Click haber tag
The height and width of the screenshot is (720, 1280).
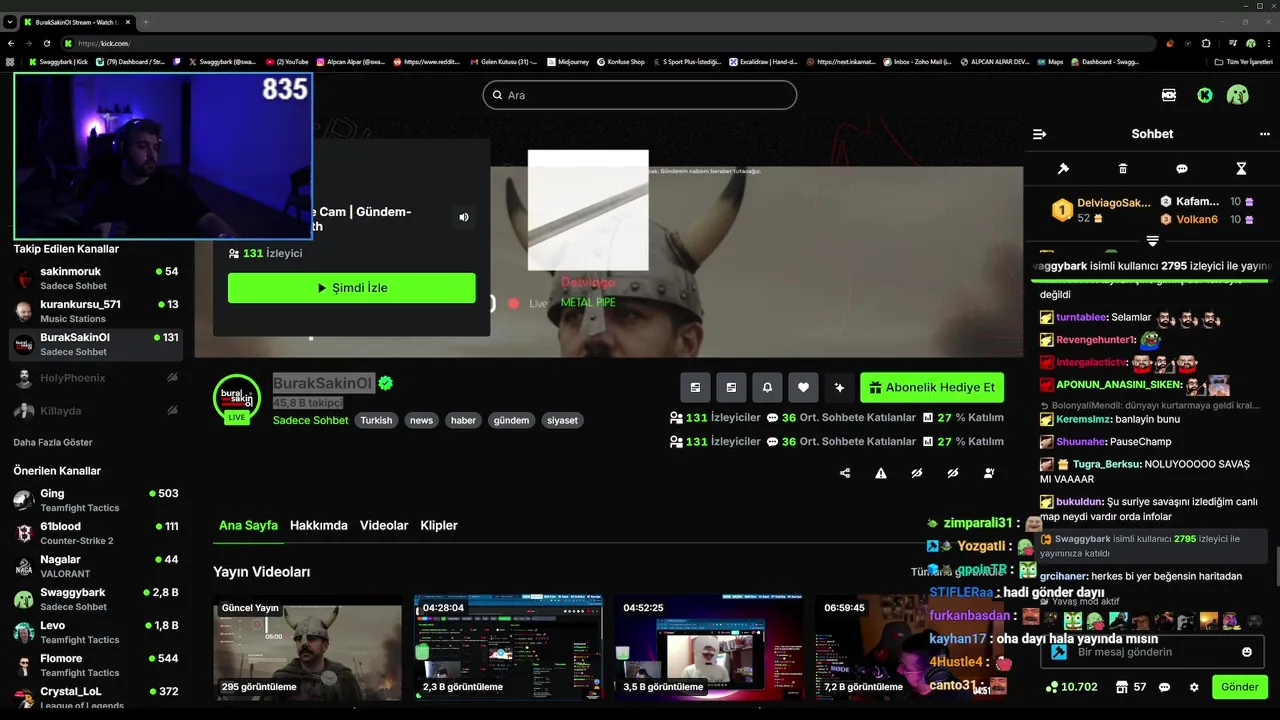click(x=463, y=421)
